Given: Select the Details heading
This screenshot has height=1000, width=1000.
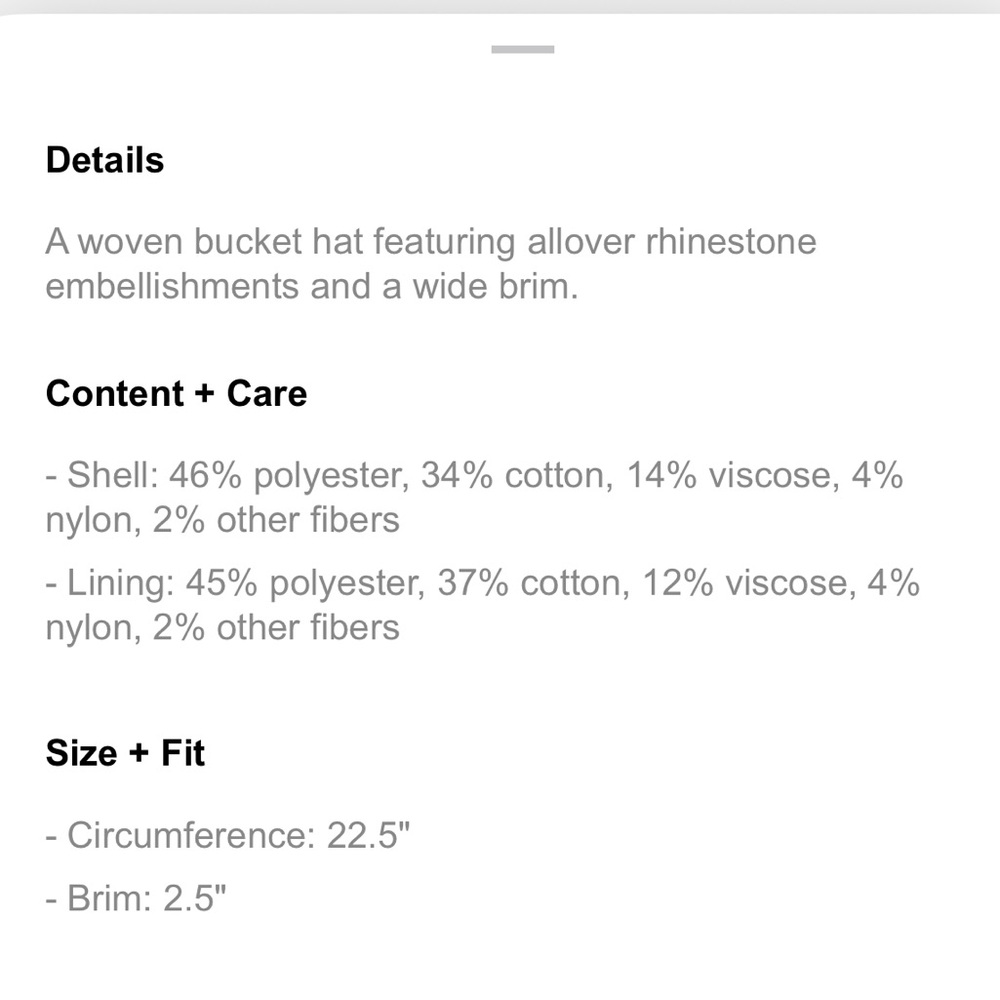Looking at the screenshot, I should click(105, 159).
